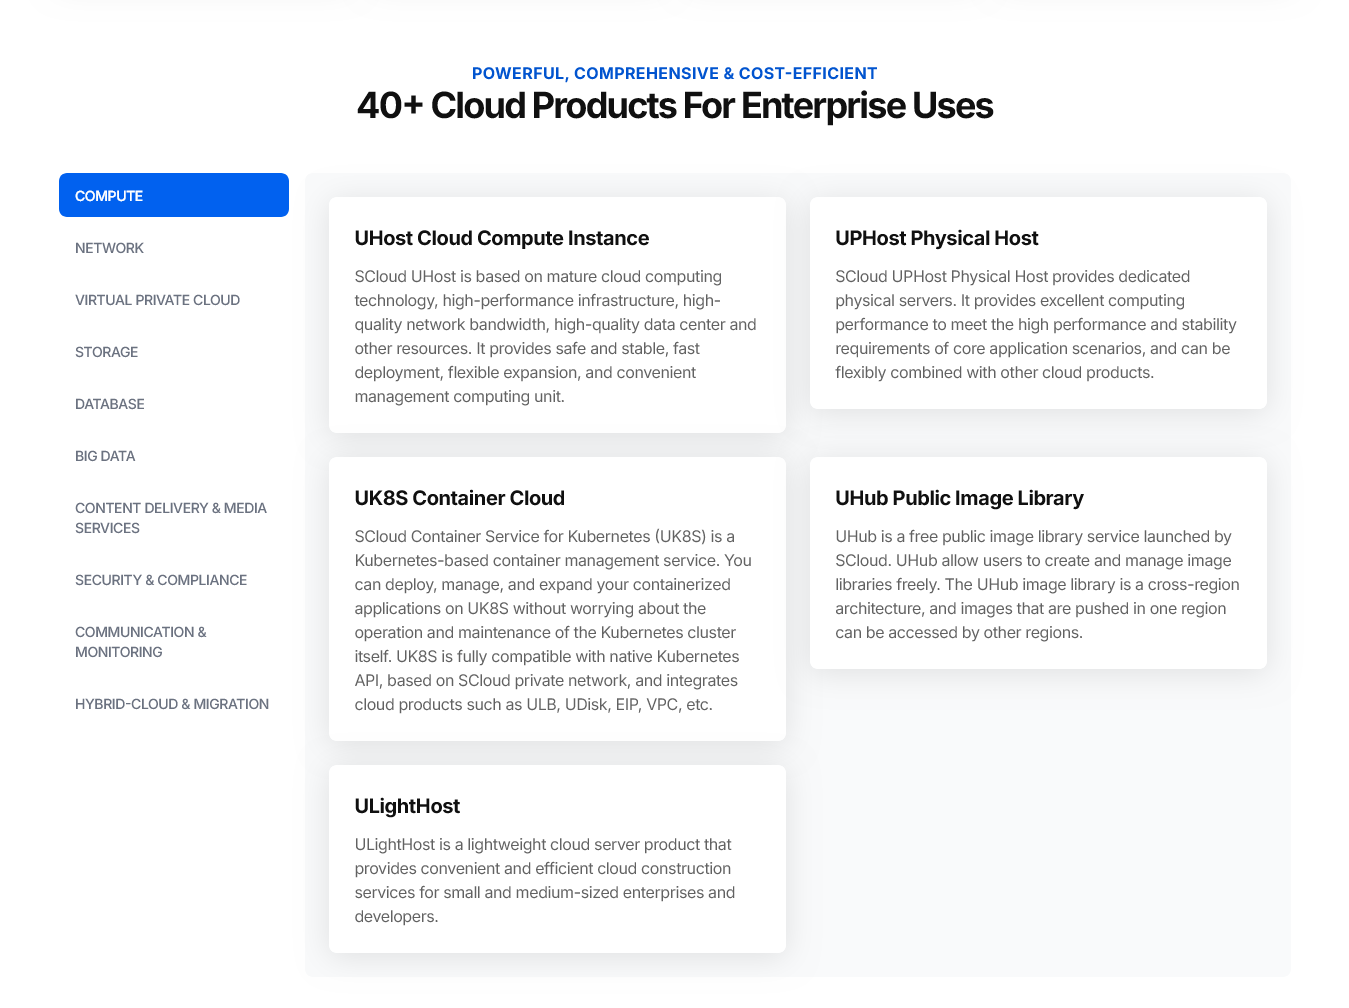The height and width of the screenshot is (1008, 1349).
Task: View Content Delivery & Media Services
Action: 170,518
